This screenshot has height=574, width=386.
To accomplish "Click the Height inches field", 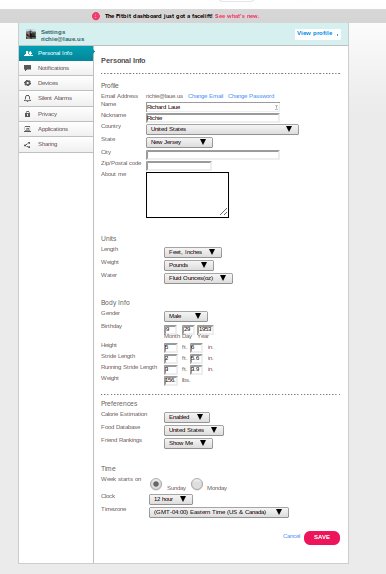I will tap(196, 347).
